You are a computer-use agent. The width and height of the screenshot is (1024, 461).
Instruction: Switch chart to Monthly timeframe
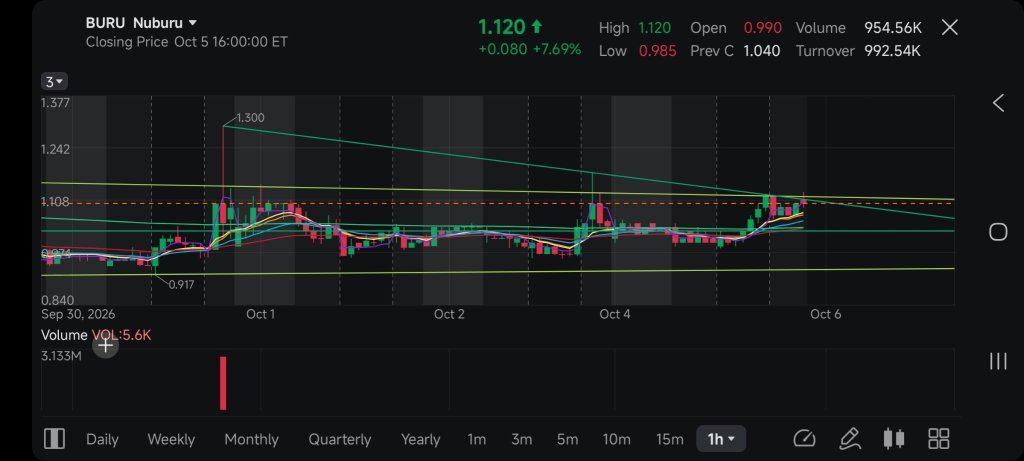click(251, 439)
